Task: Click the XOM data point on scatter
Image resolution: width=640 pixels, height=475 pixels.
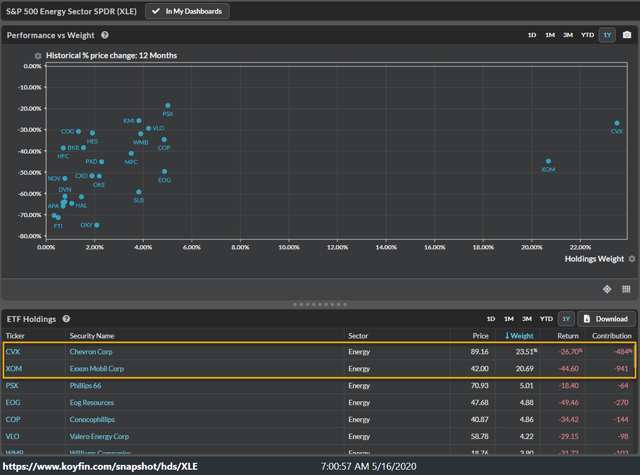Action: (x=548, y=161)
